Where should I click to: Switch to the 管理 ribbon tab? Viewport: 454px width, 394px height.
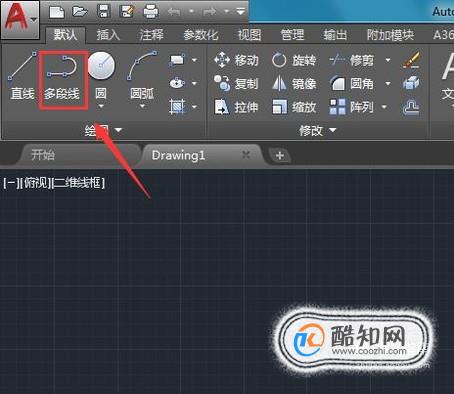click(x=292, y=34)
